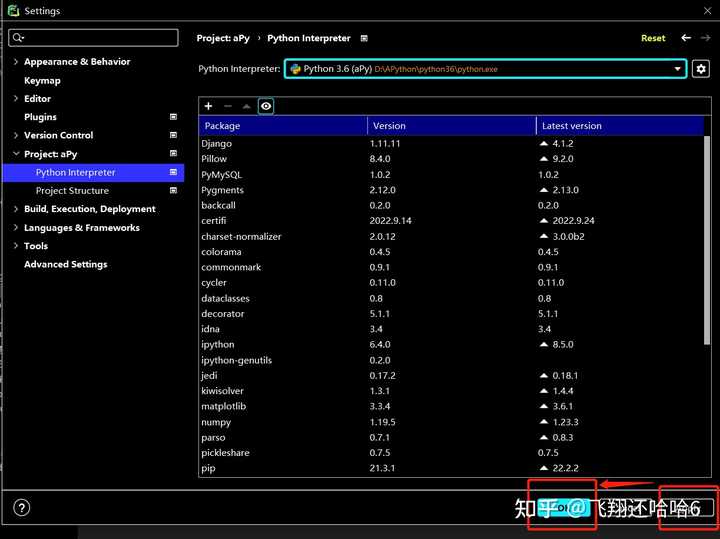Image resolution: width=720 pixels, height=539 pixels.
Task: Sort by Latest version column header
Action: click(620, 126)
